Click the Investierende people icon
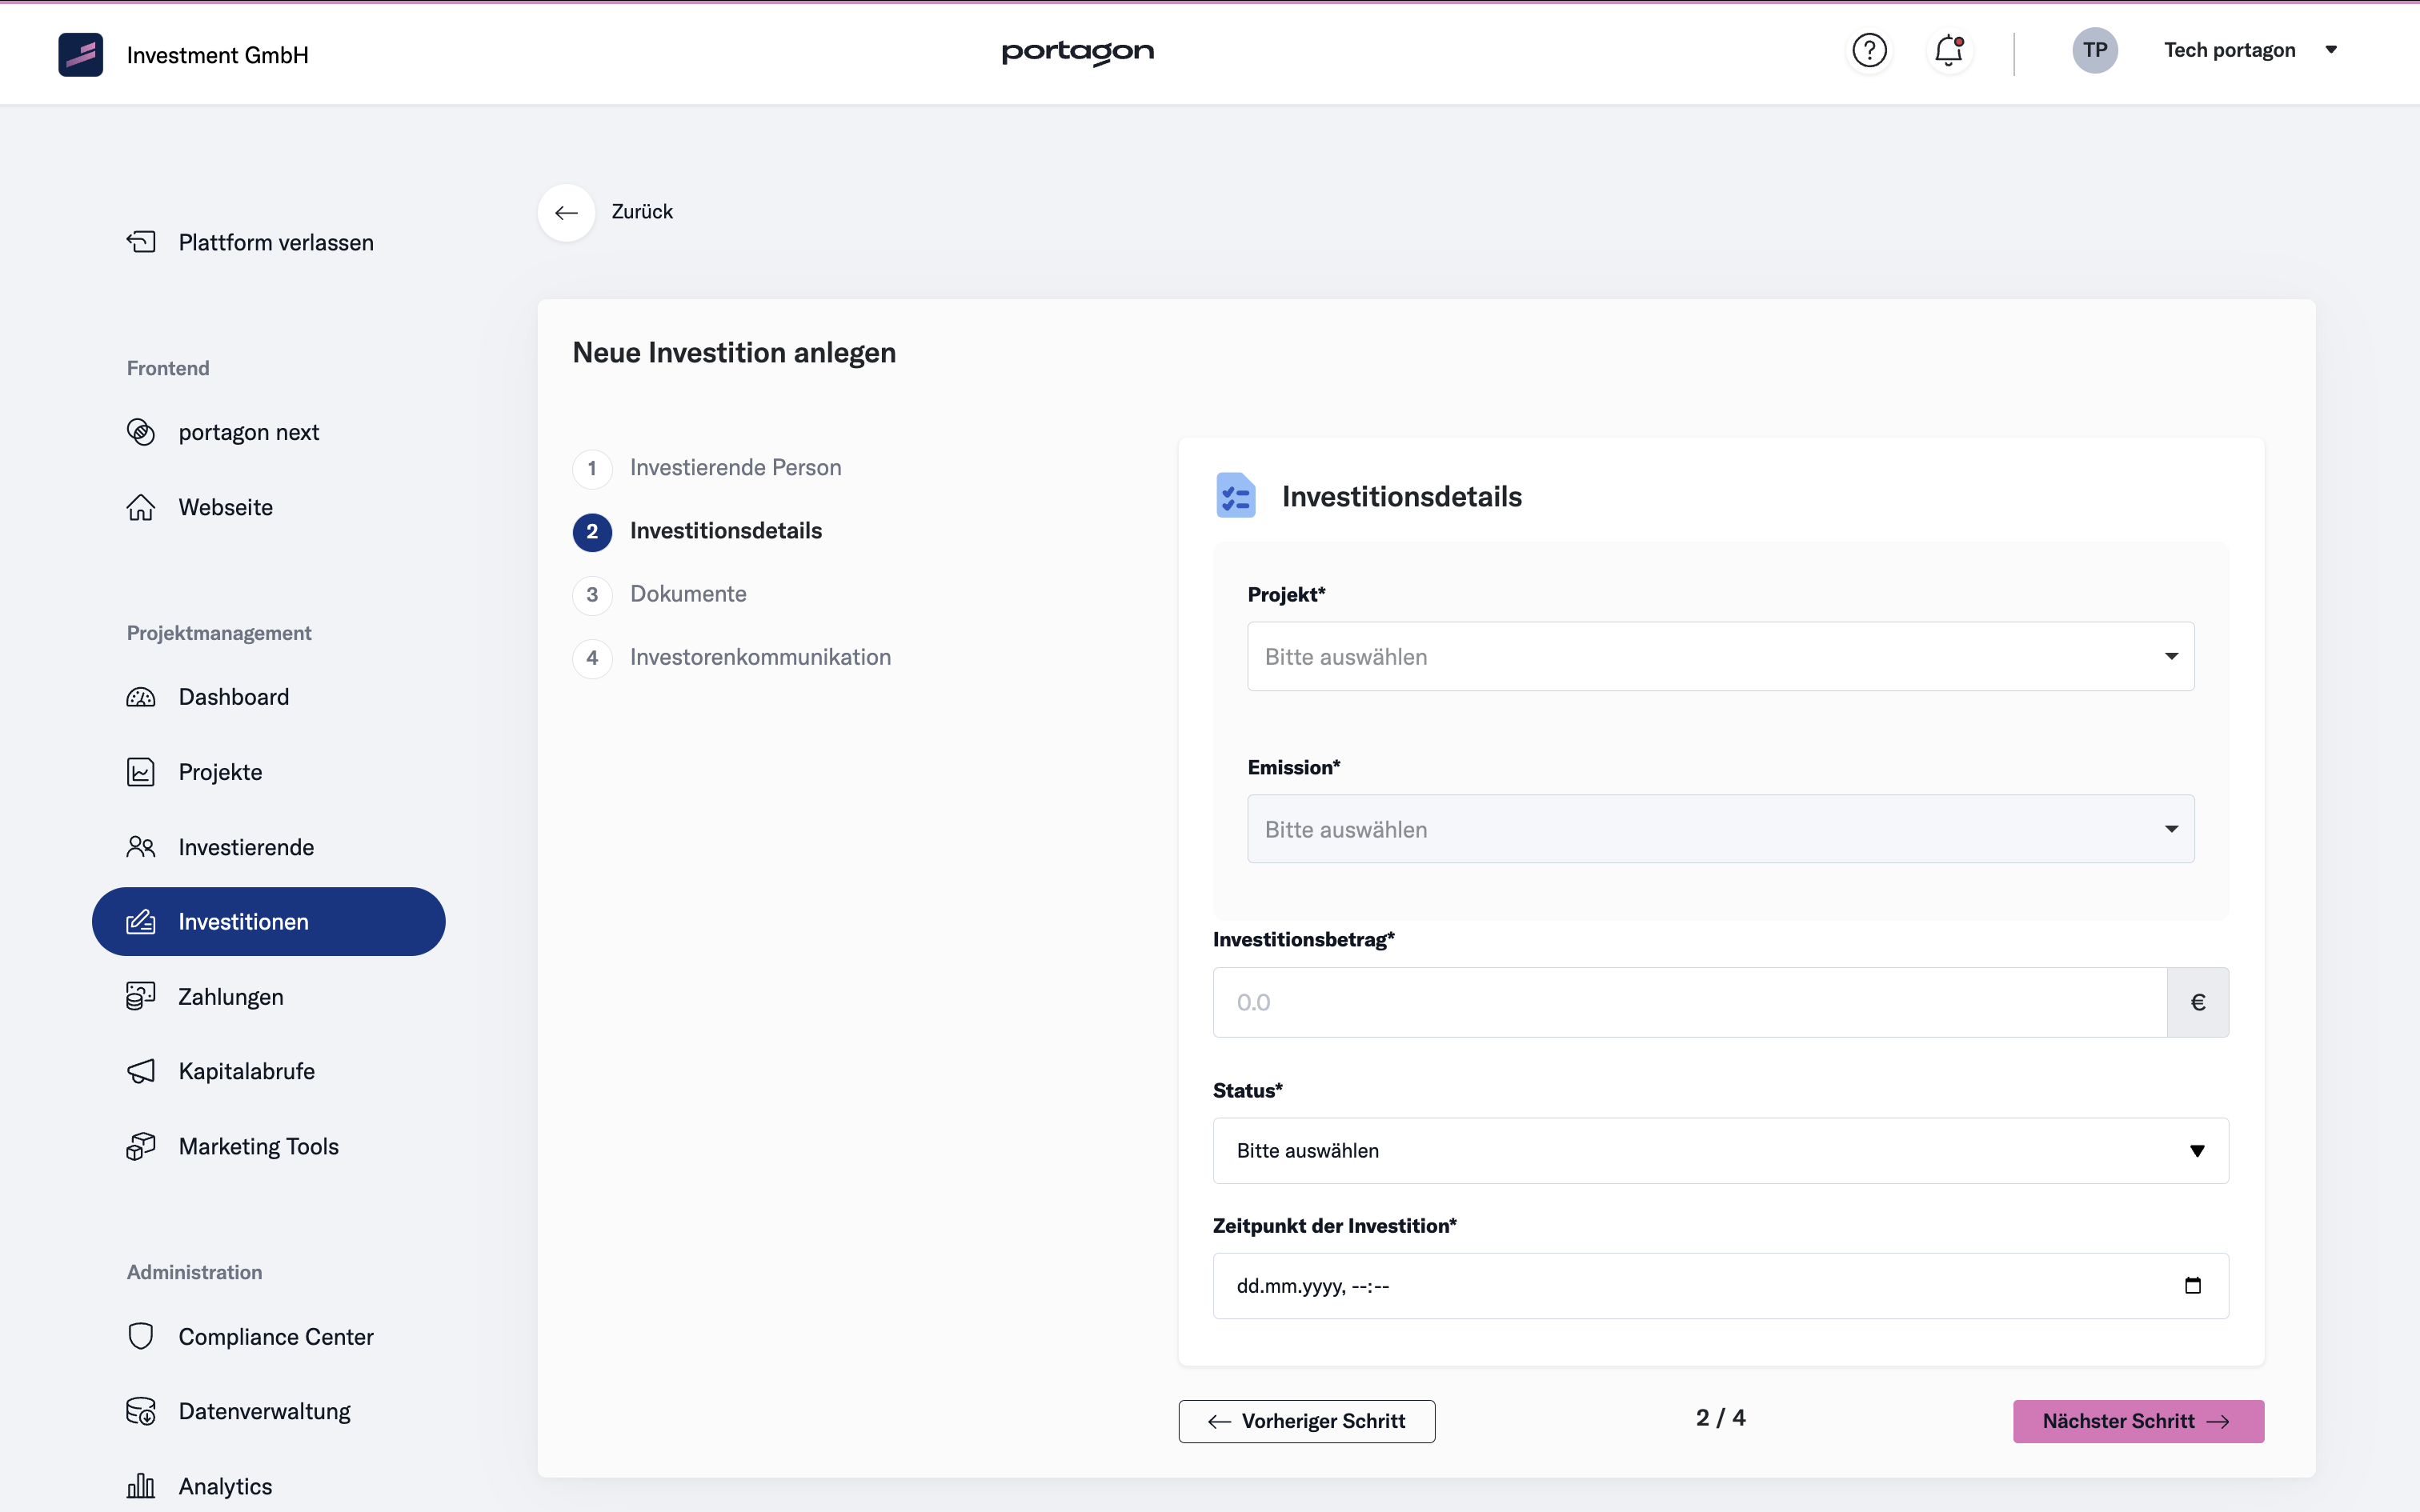The height and width of the screenshot is (1512, 2420). [x=141, y=847]
